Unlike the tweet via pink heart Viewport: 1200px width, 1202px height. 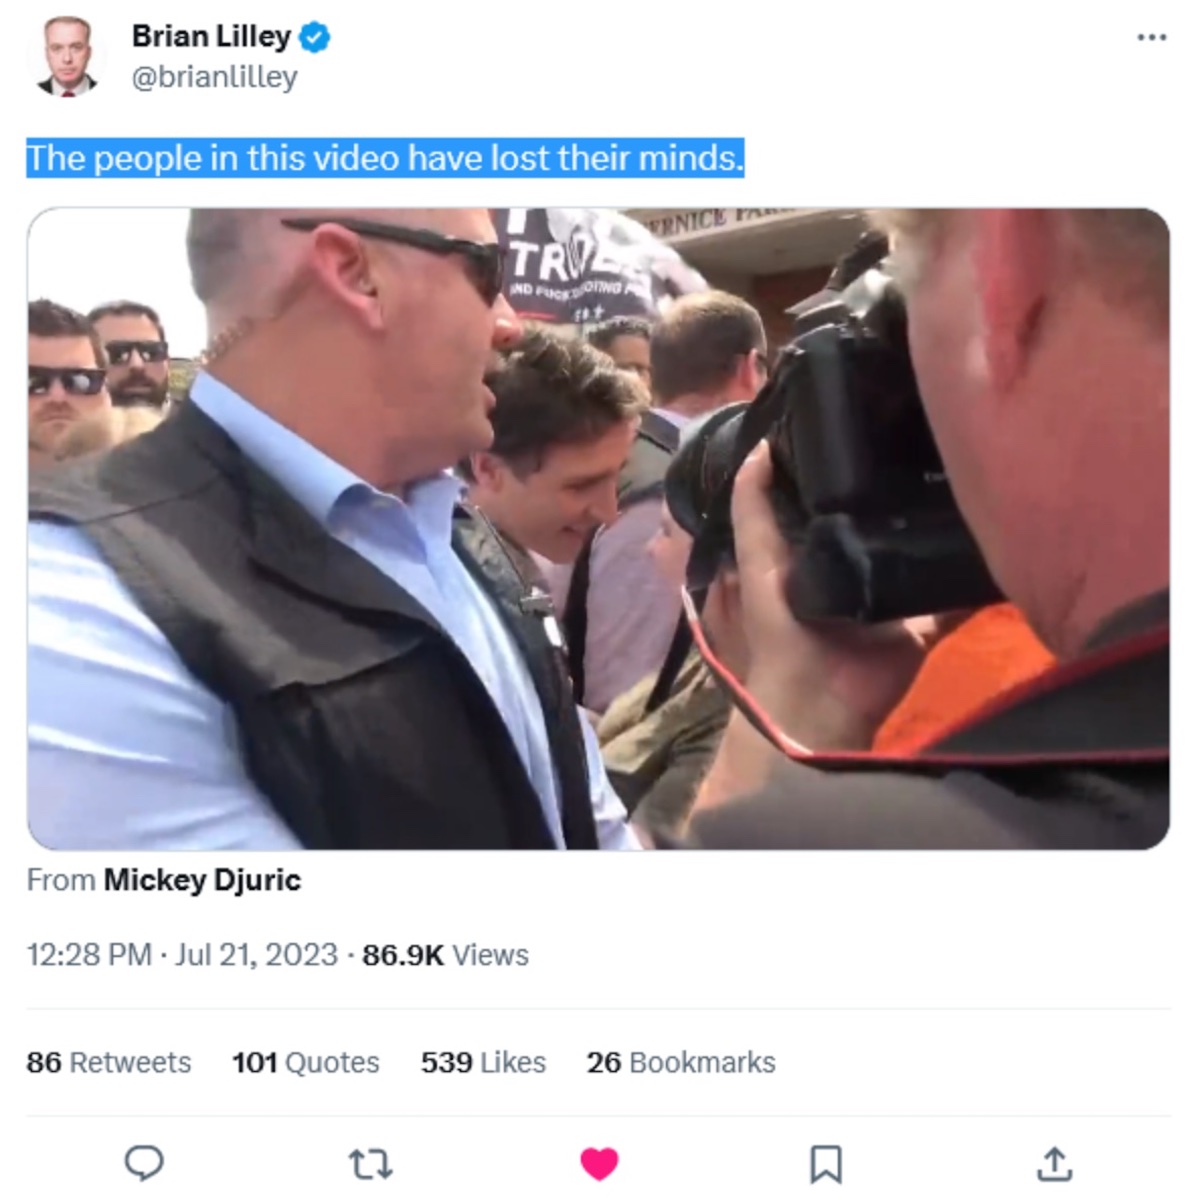point(599,1164)
